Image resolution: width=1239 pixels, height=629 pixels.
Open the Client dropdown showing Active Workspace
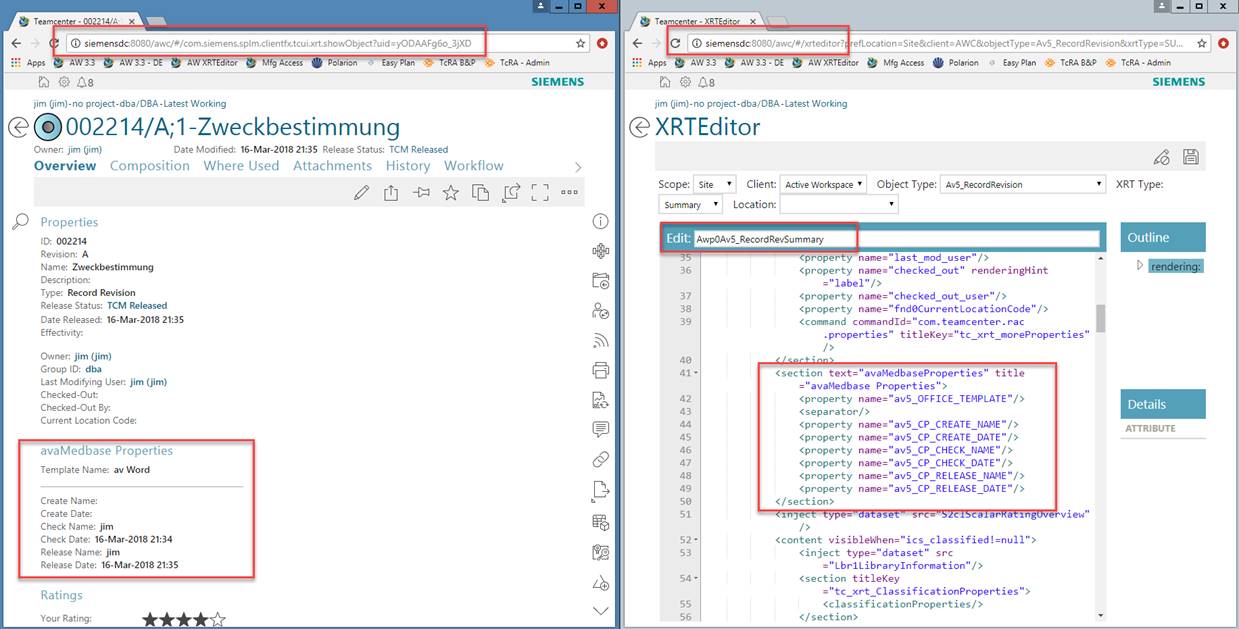pos(824,184)
